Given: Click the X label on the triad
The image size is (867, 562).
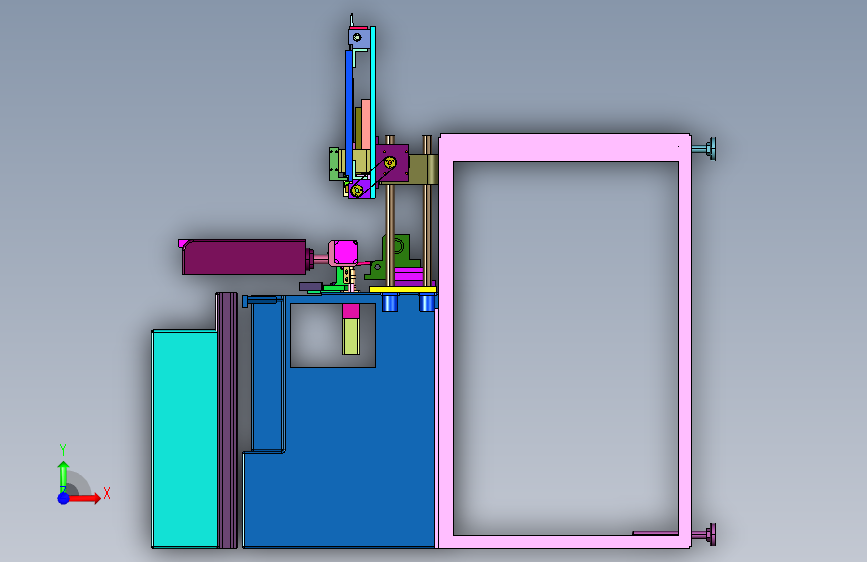Looking at the screenshot, I should point(107,493).
